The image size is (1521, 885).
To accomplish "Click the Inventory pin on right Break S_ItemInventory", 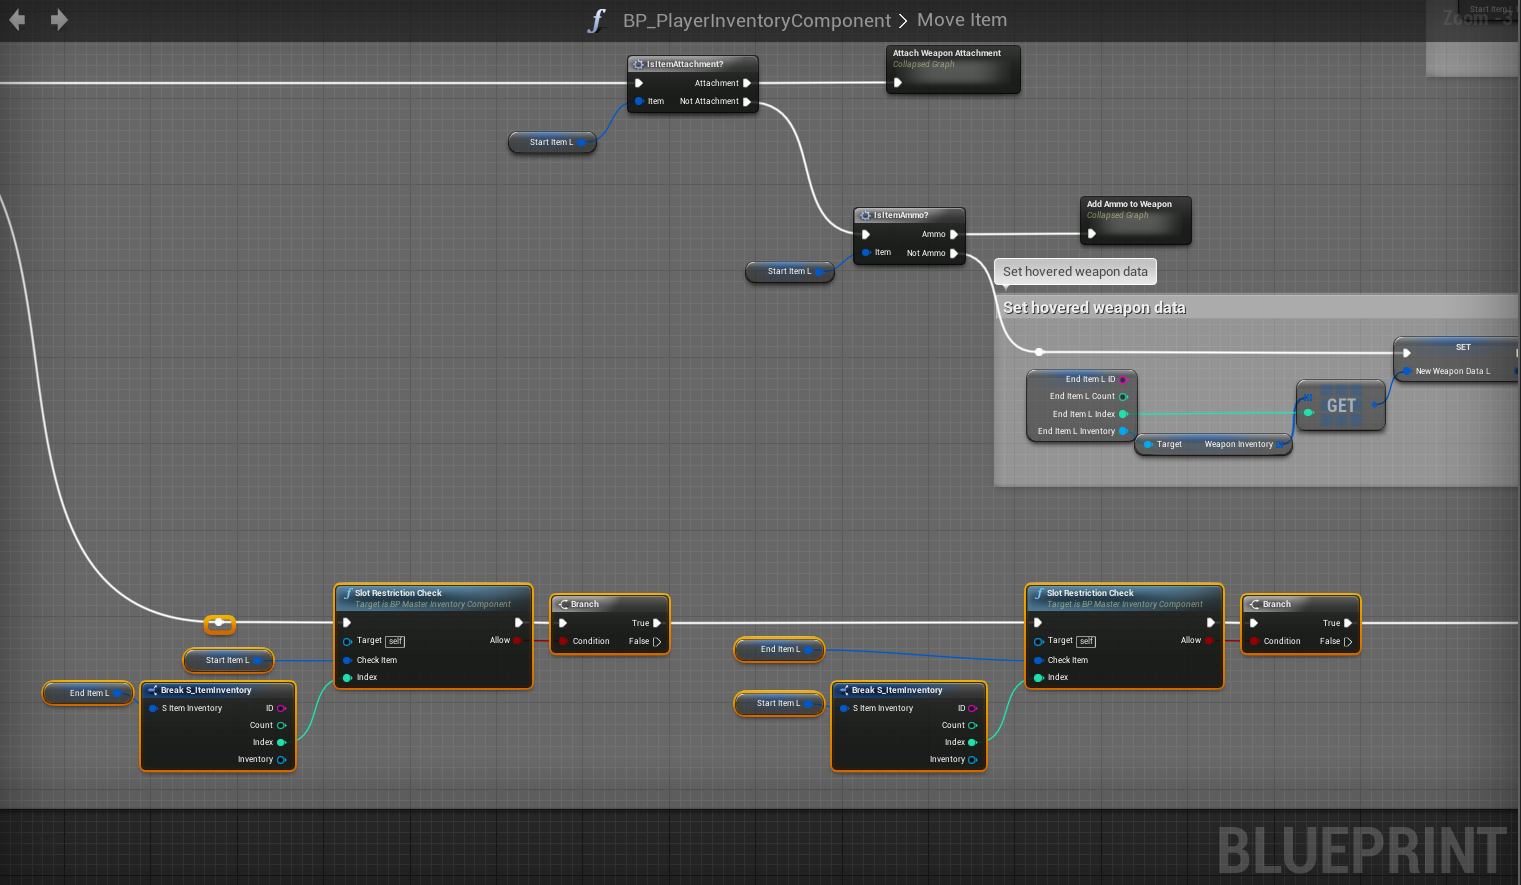I will pos(972,759).
